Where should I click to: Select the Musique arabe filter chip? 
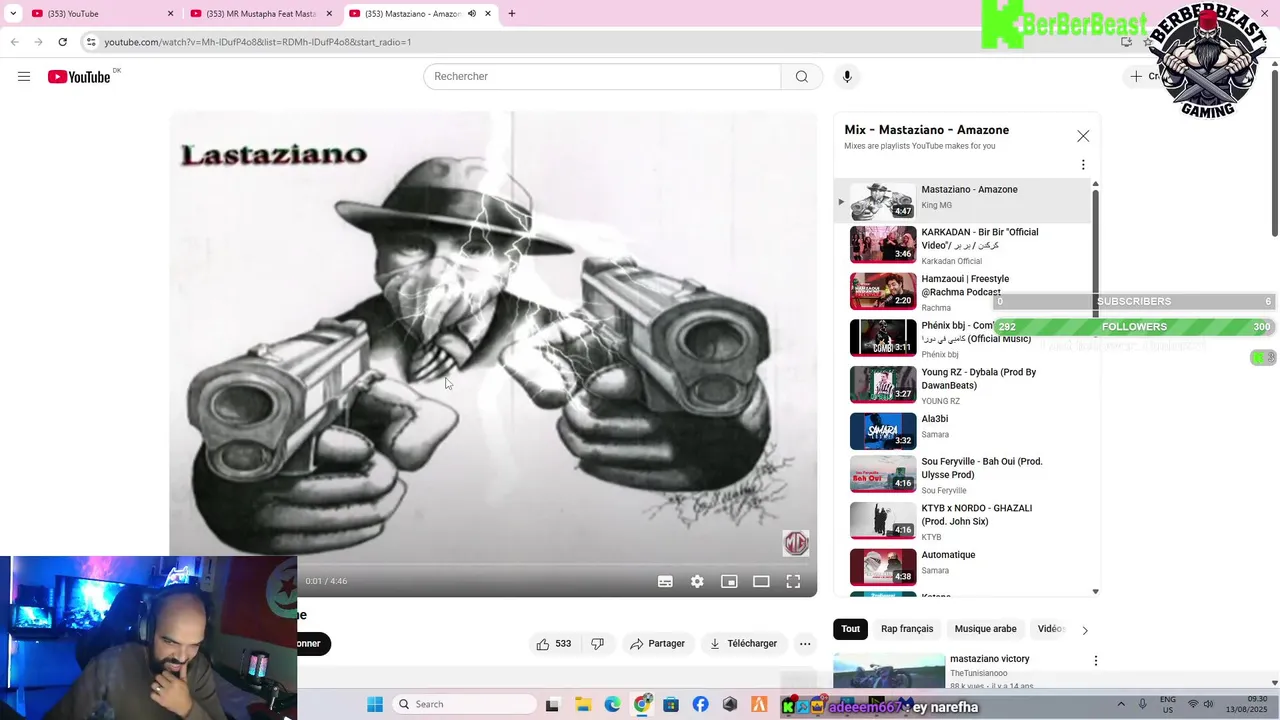click(x=985, y=629)
